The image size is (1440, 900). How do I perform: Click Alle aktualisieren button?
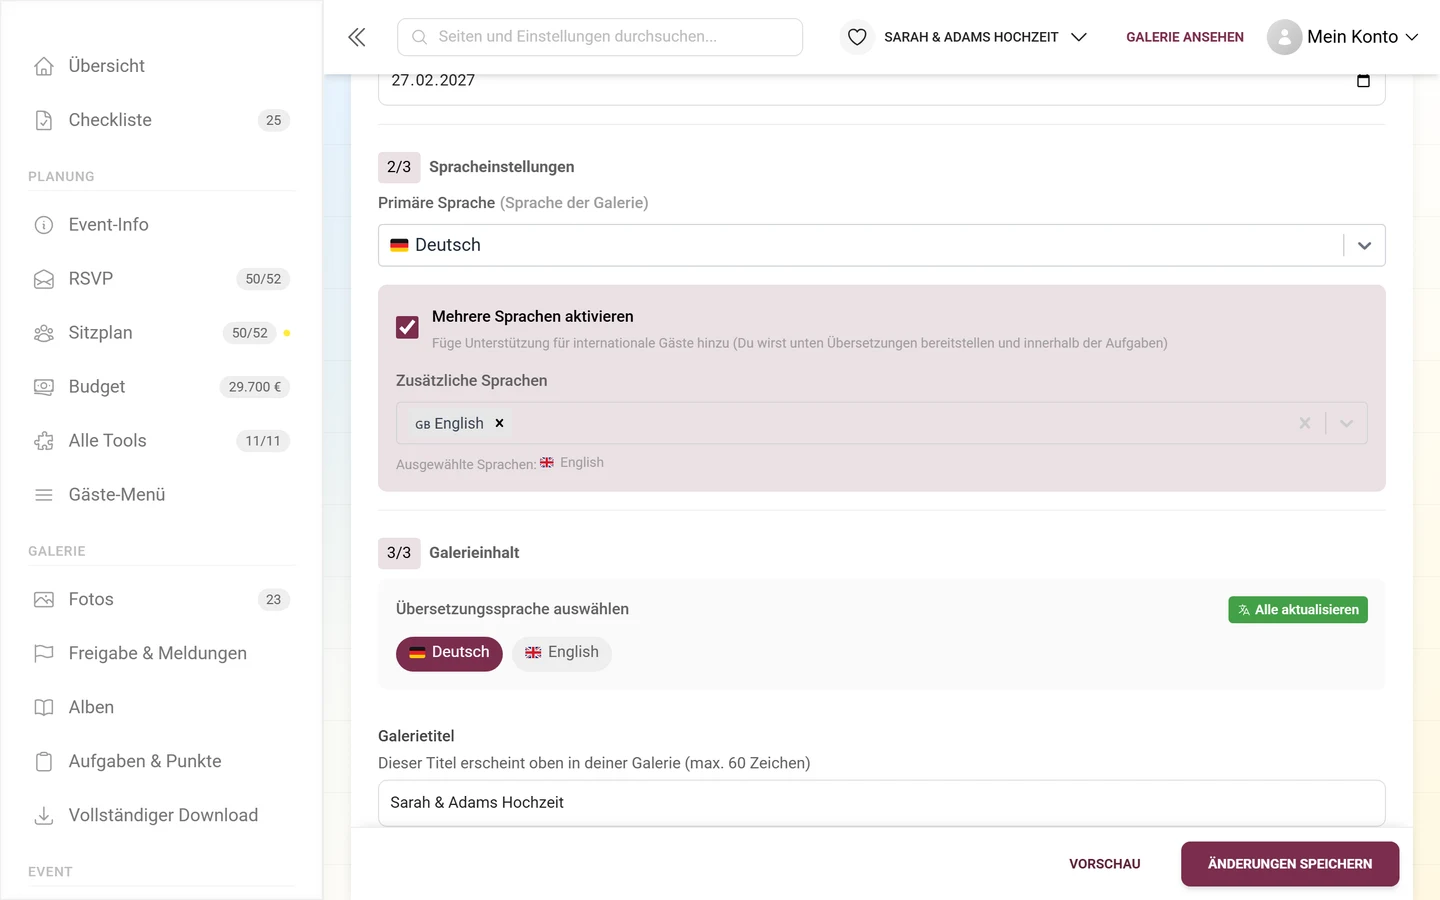[1298, 610]
